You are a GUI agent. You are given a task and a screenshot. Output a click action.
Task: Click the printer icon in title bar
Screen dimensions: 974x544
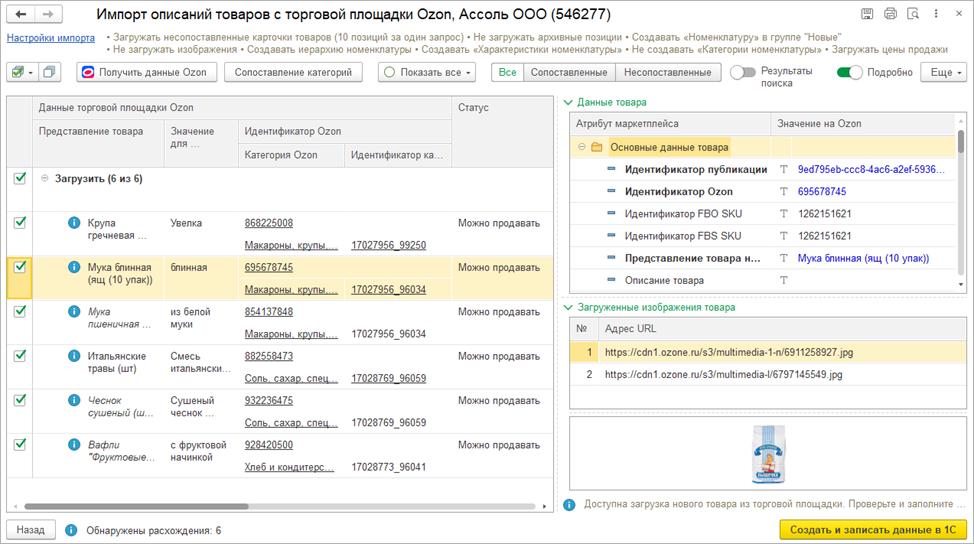coord(888,14)
